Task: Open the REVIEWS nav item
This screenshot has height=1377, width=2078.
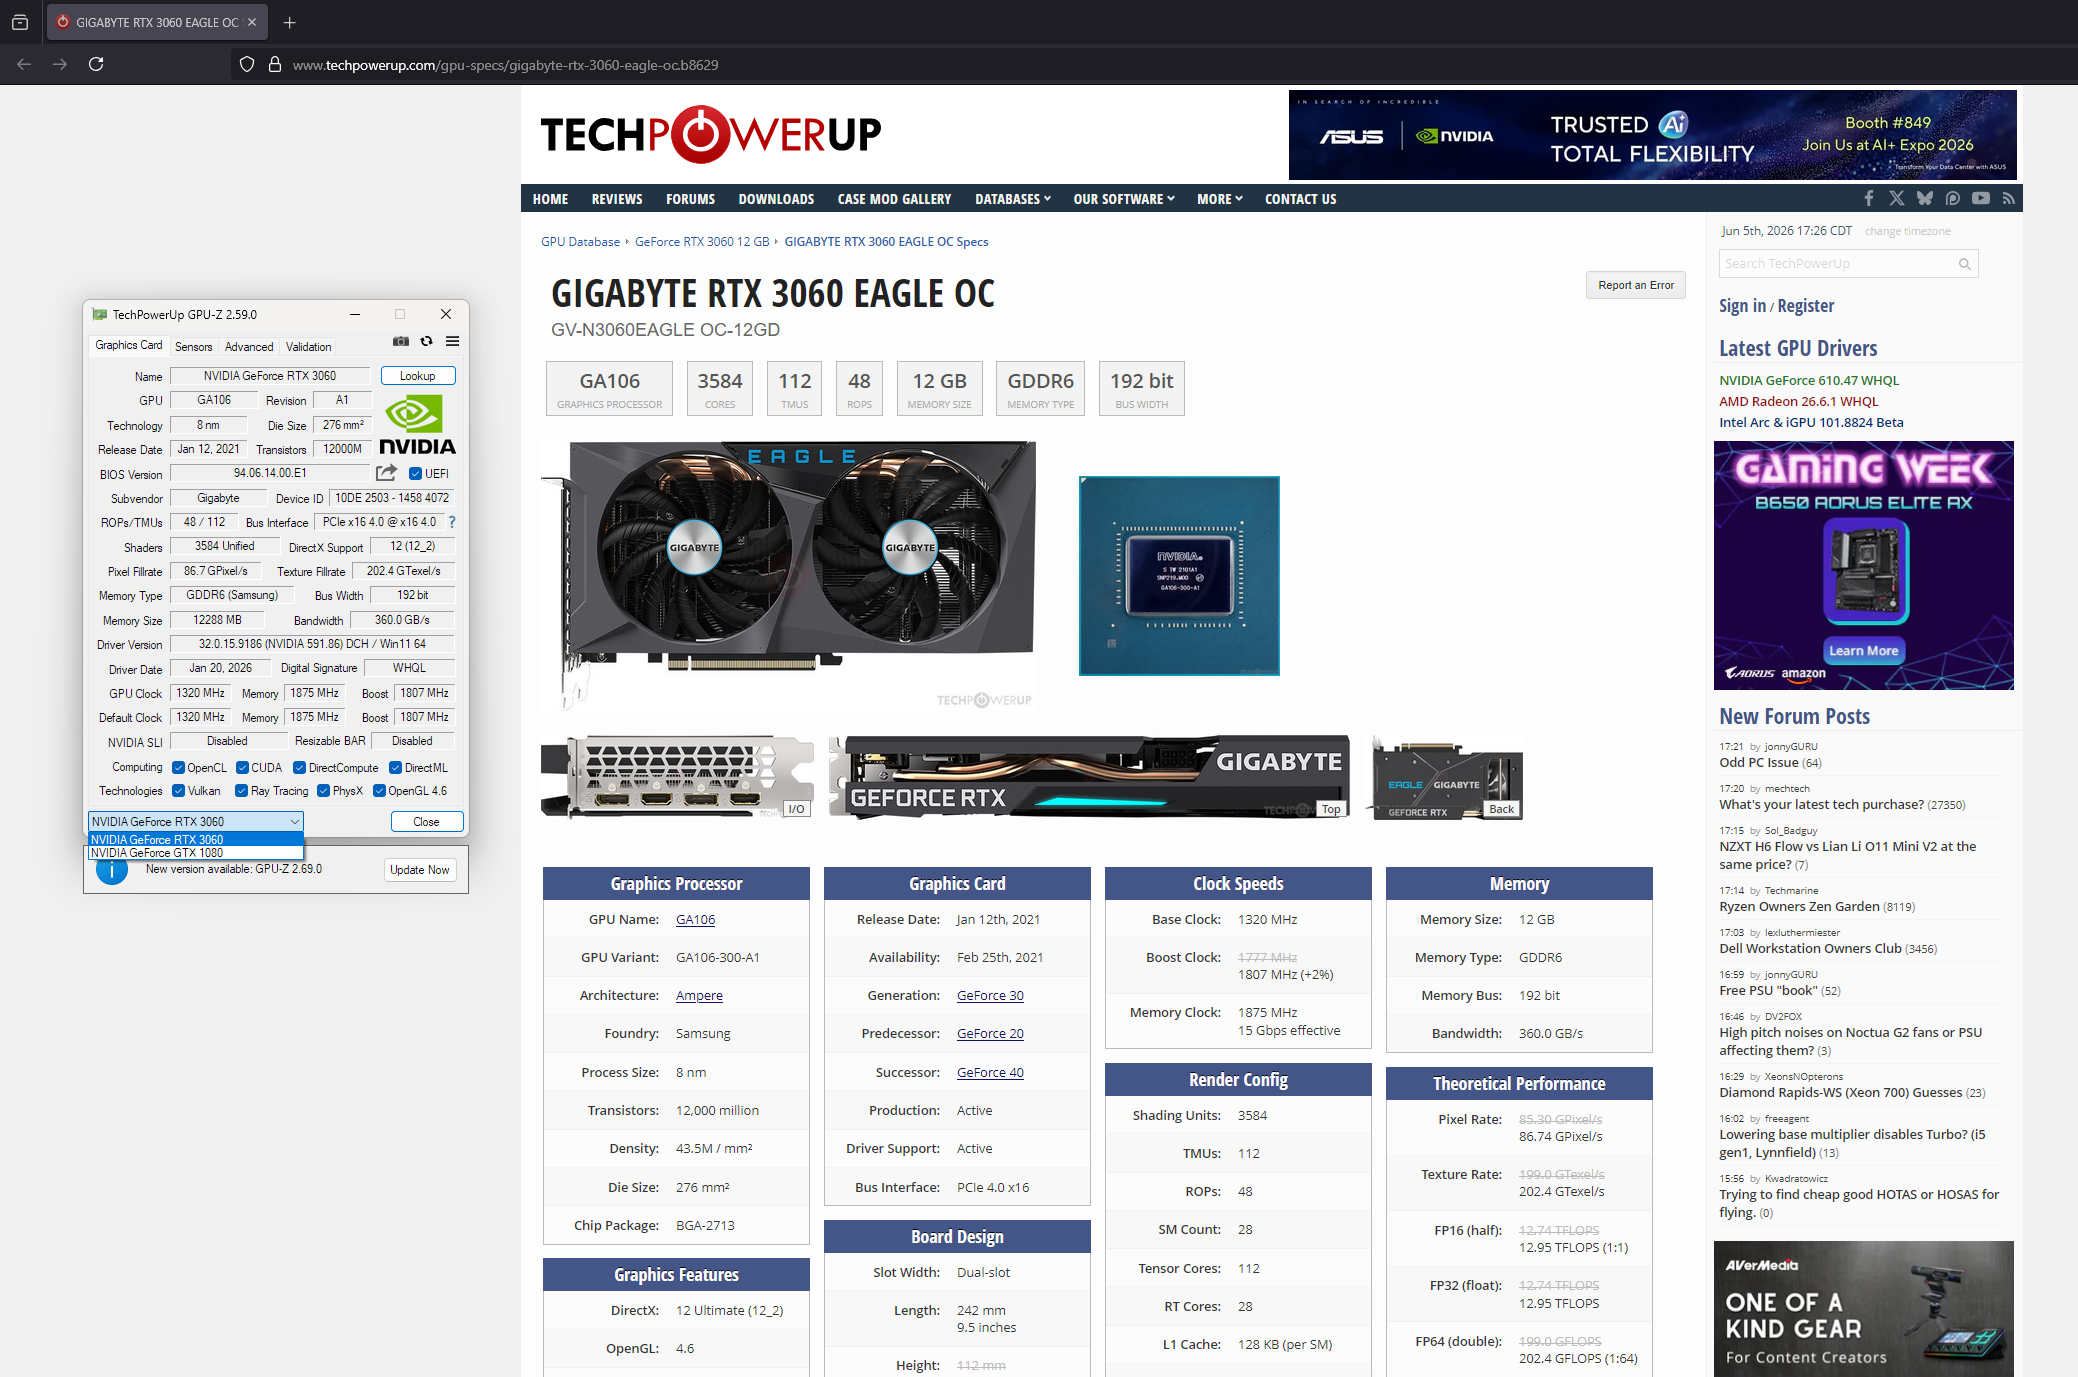Action: coord(617,199)
